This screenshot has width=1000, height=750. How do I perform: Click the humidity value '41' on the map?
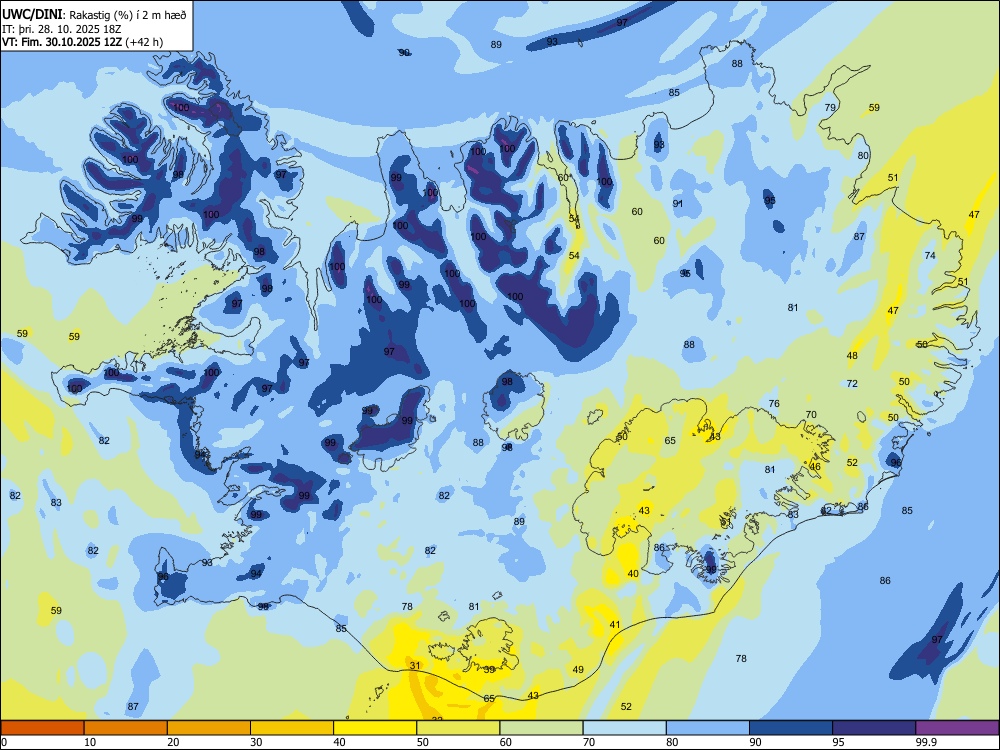[x=615, y=624]
